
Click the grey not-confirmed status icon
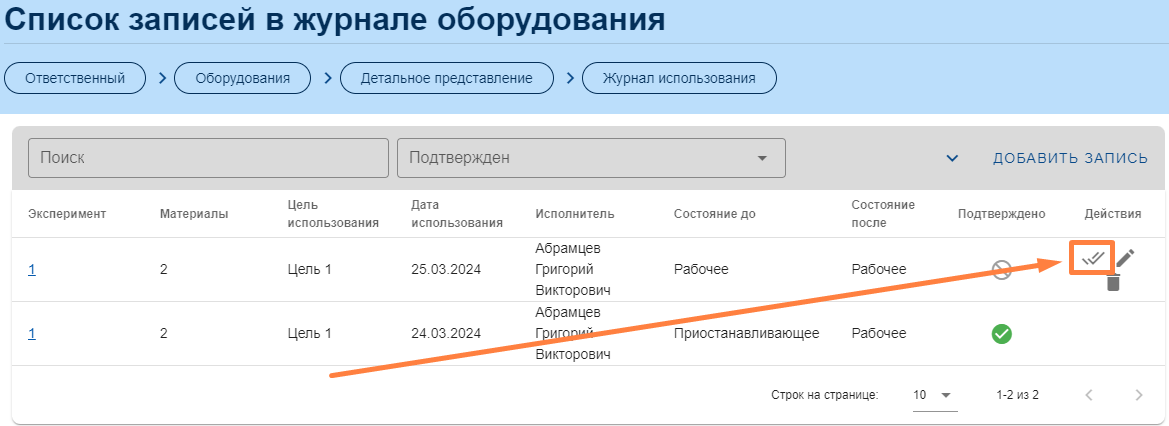click(1001, 269)
